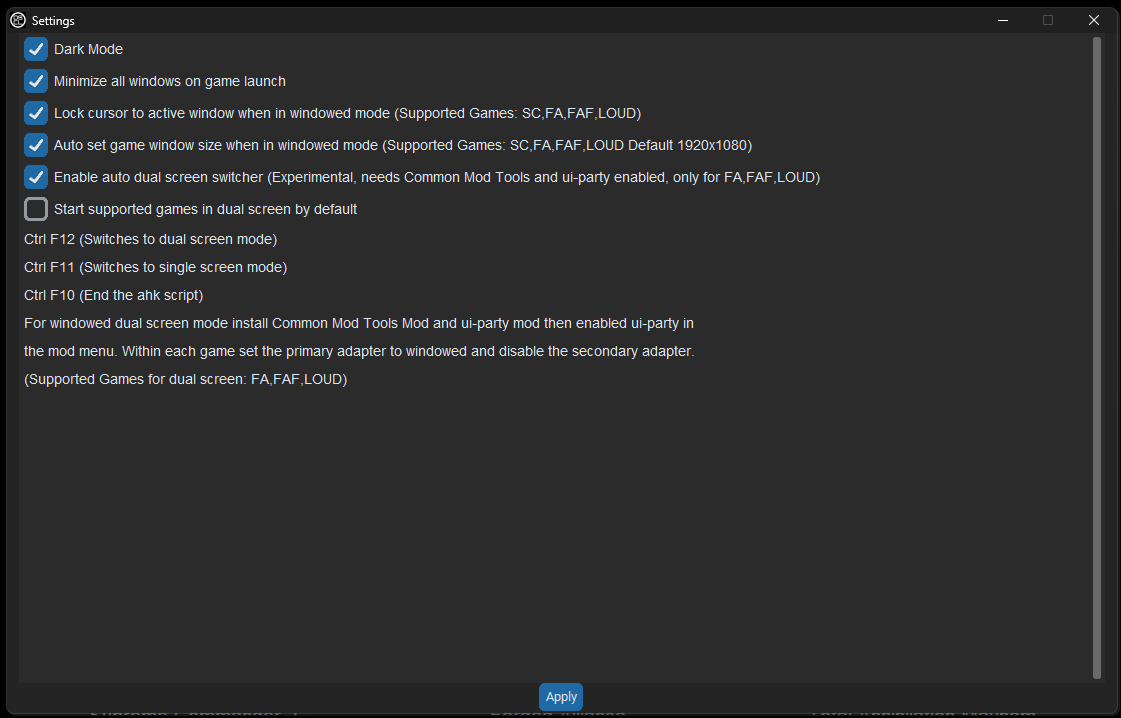Click the 'Start supported games in dual screen' label
The image size is (1121, 718).
(206, 209)
